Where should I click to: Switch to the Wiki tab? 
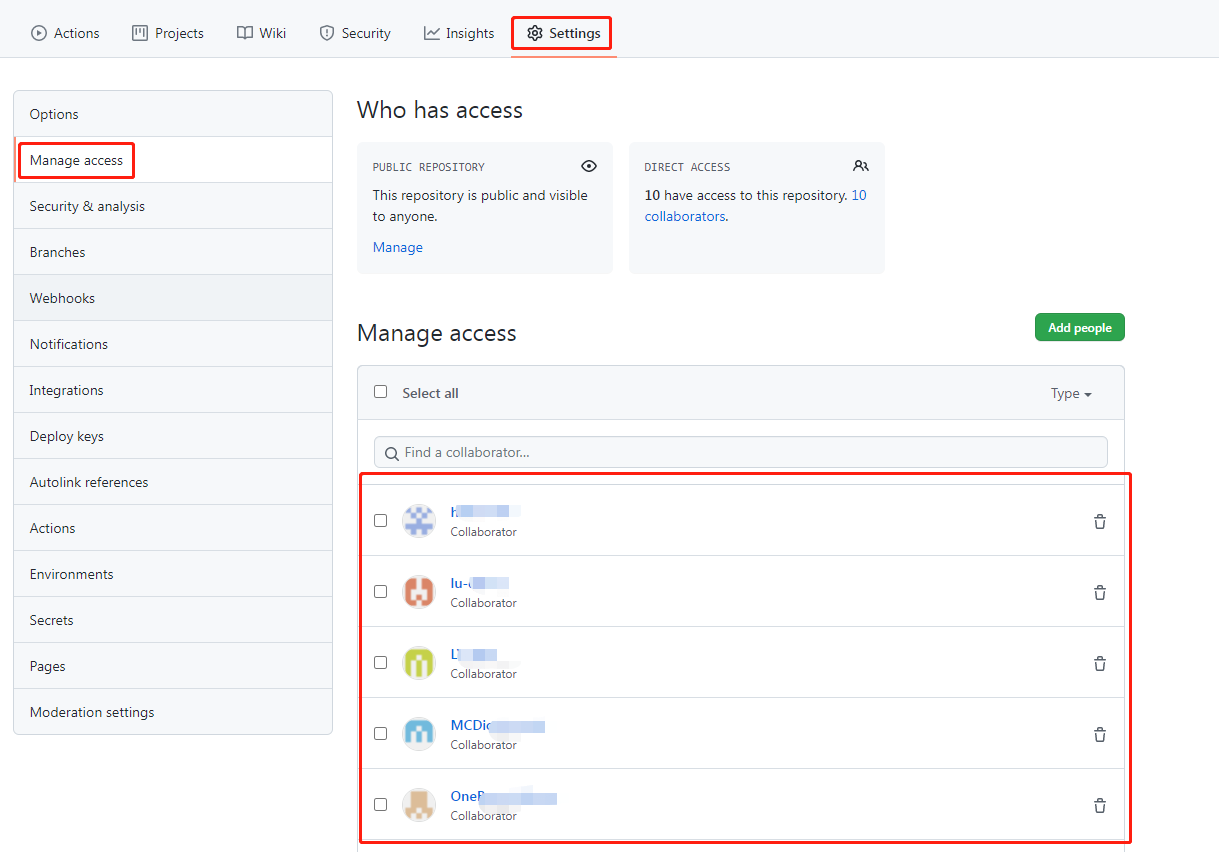261,33
